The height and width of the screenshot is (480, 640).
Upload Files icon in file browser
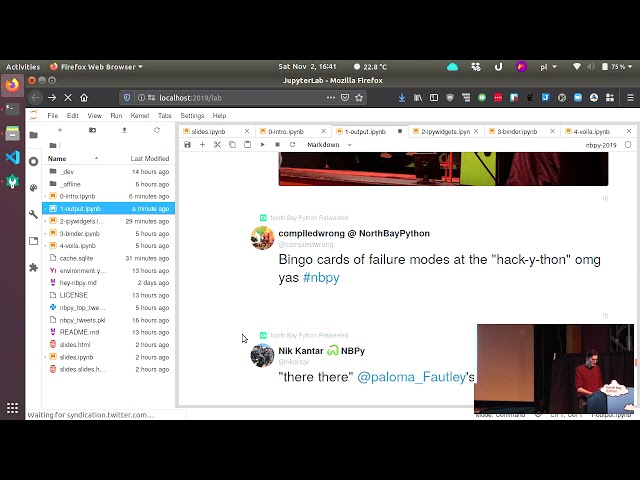(124, 130)
